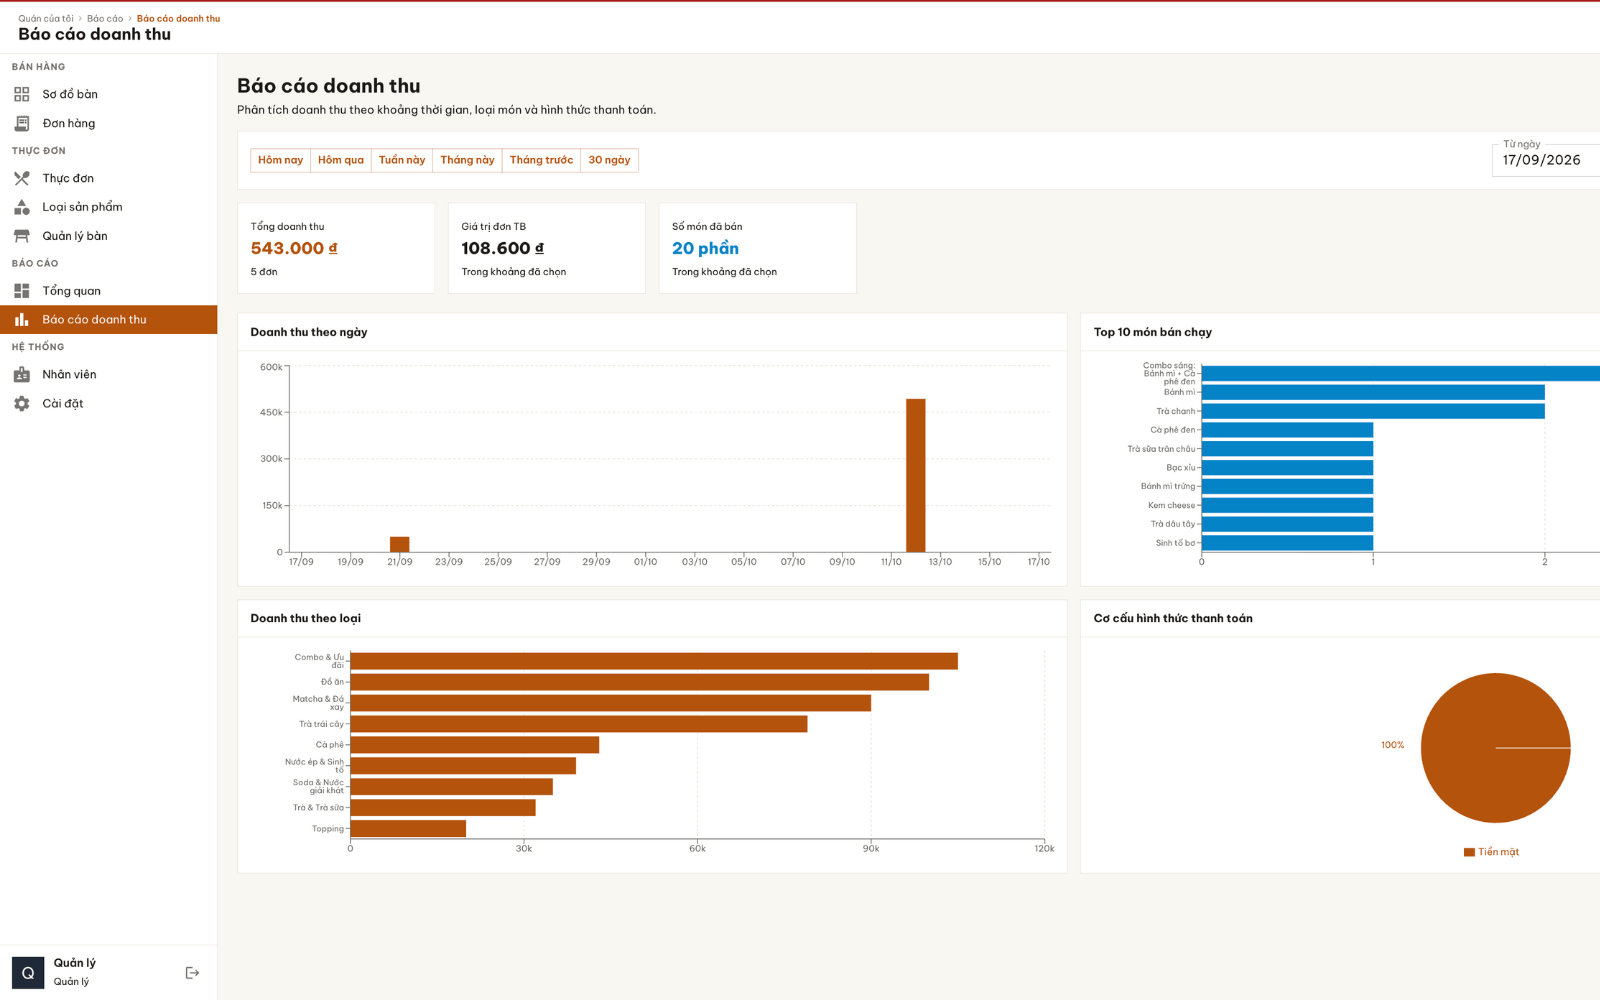
Task: Click the Báo cáo breadcrumb link
Action: [x=105, y=18]
